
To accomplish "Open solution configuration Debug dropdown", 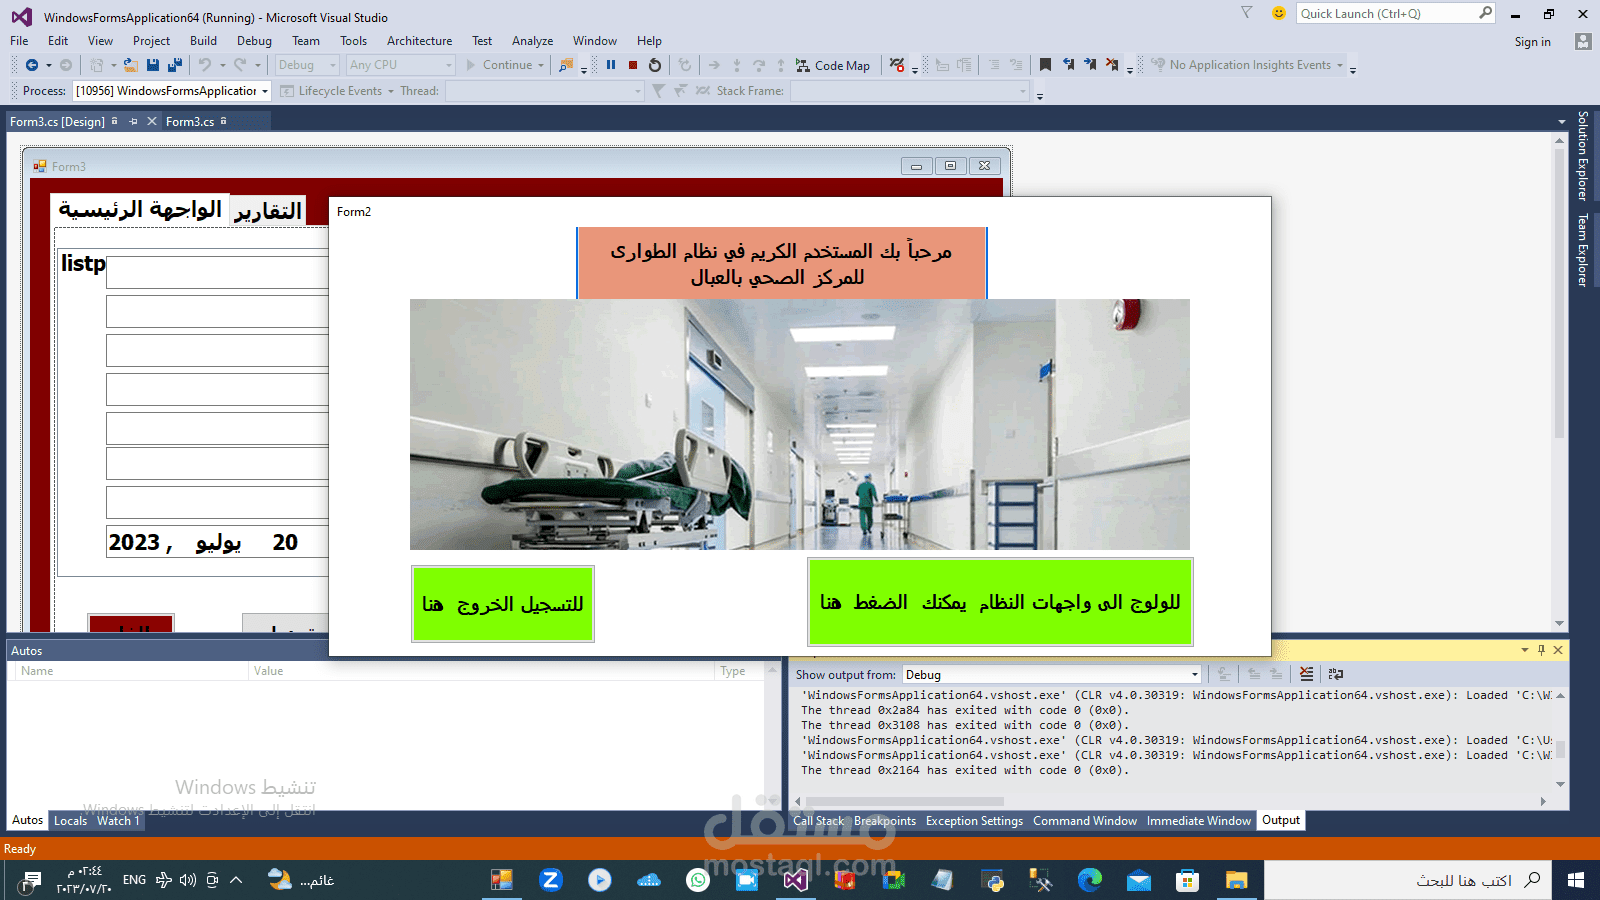I will (x=307, y=65).
